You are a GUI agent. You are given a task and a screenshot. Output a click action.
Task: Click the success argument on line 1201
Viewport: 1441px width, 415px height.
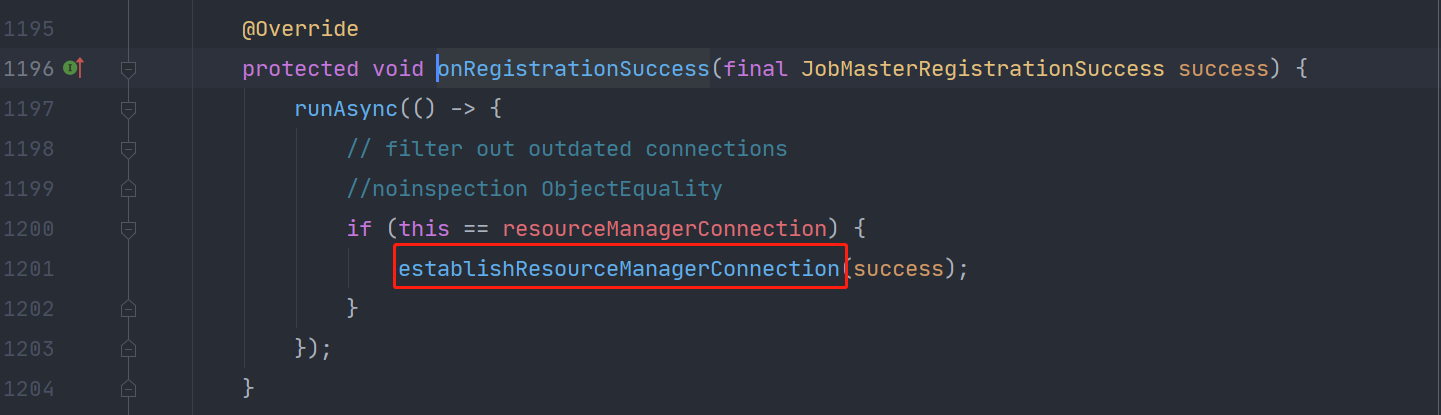pos(898,268)
